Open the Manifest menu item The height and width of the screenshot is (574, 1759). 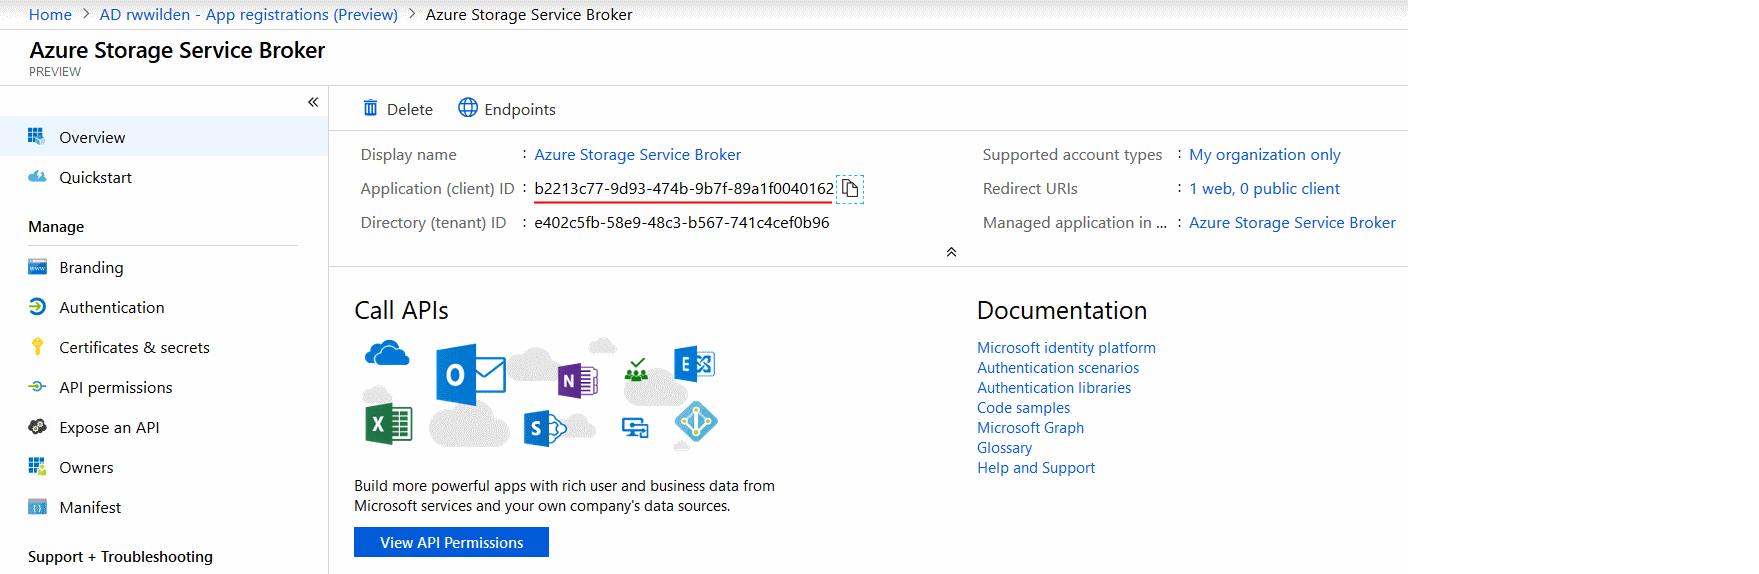(164, 507)
